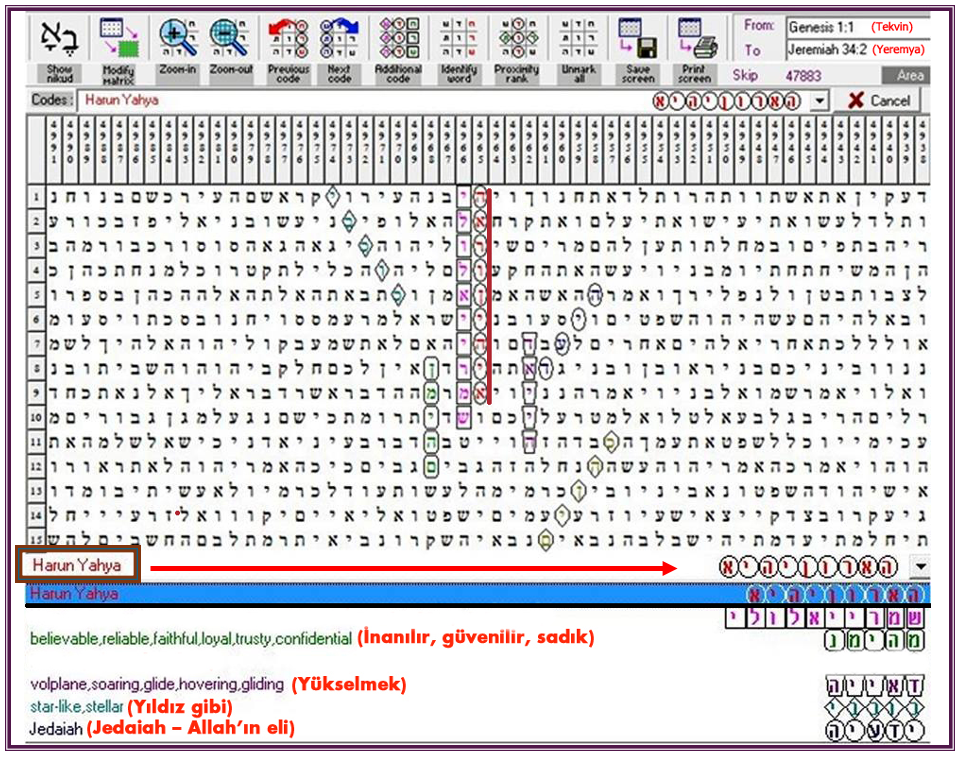
Task: Select the highlighted Harun Yahya list row
Action: (478, 594)
